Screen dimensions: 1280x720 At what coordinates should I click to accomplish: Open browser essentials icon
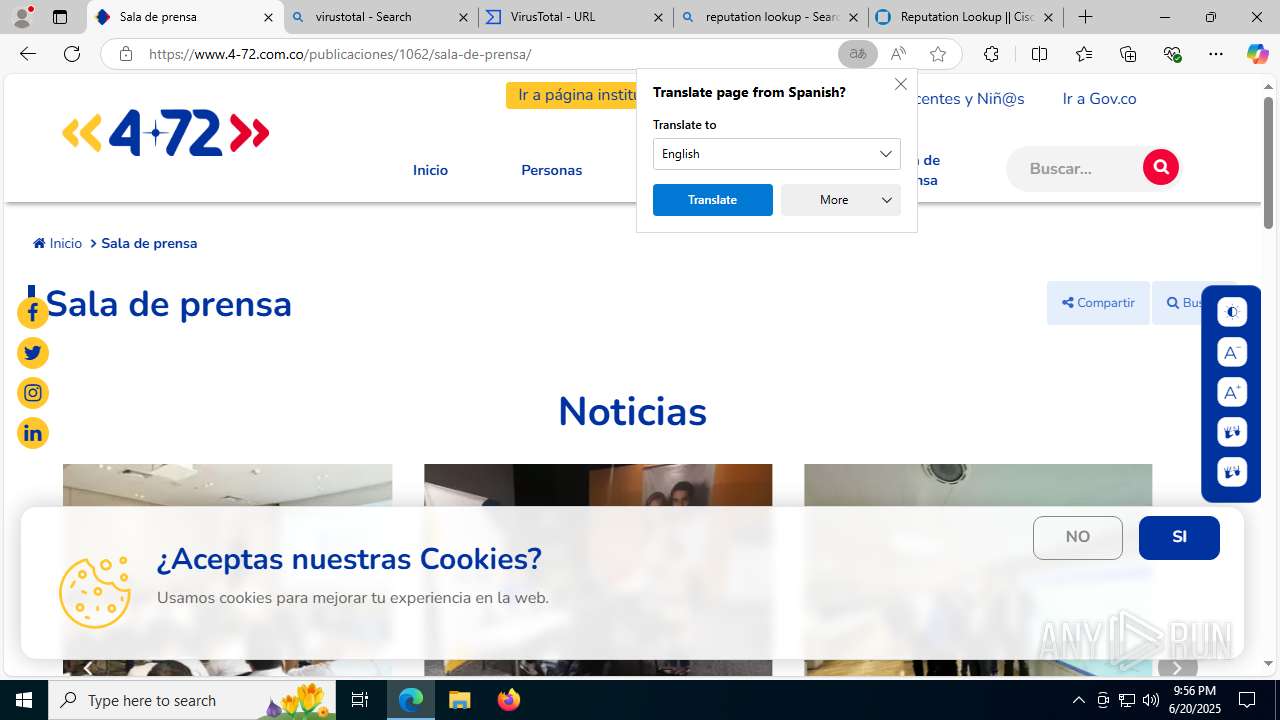point(1173,54)
